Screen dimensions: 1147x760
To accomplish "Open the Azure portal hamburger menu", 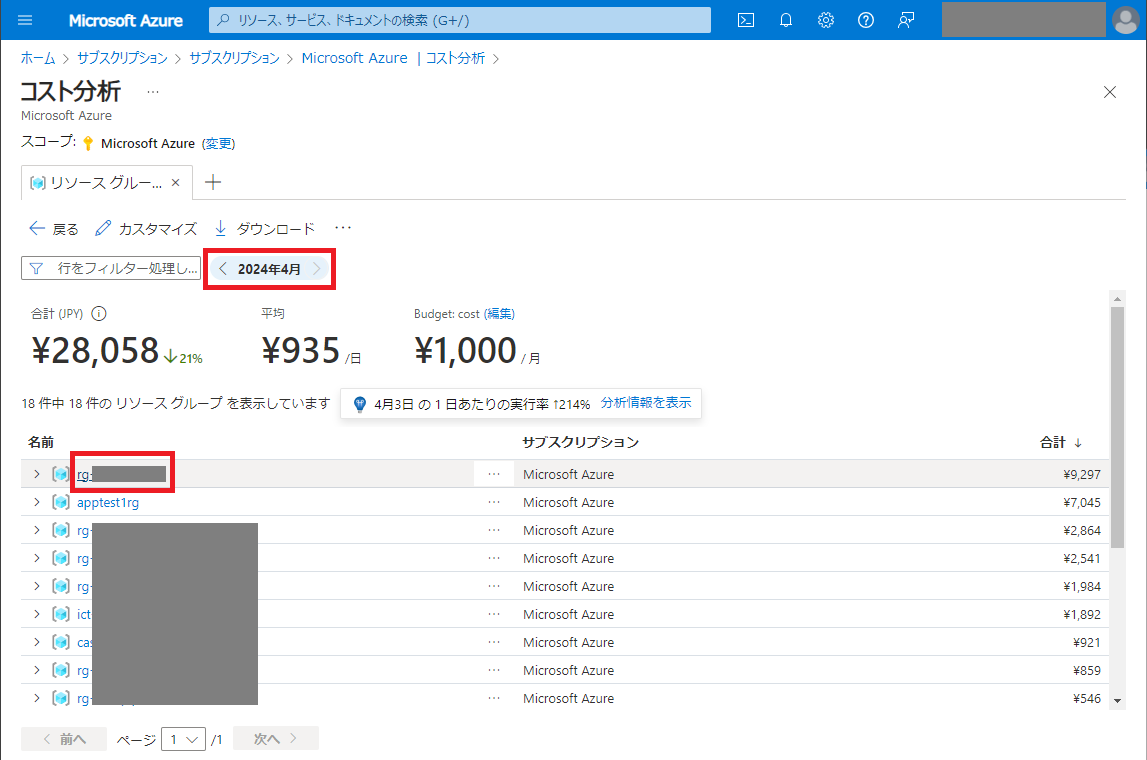I will pyautogui.click(x=26, y=20).
